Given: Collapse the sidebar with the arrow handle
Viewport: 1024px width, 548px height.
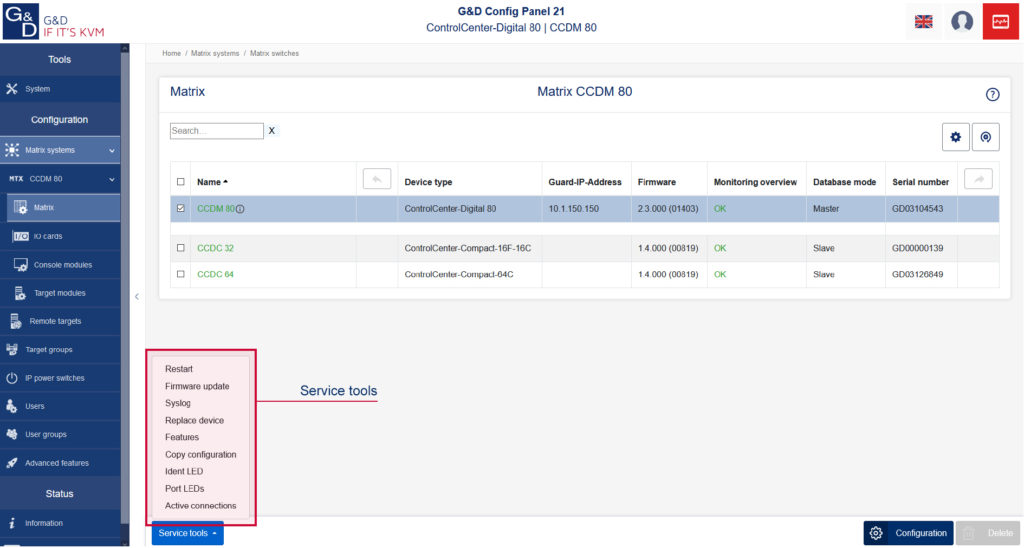Looking at the screenshot, I should (x=136, y=297).
